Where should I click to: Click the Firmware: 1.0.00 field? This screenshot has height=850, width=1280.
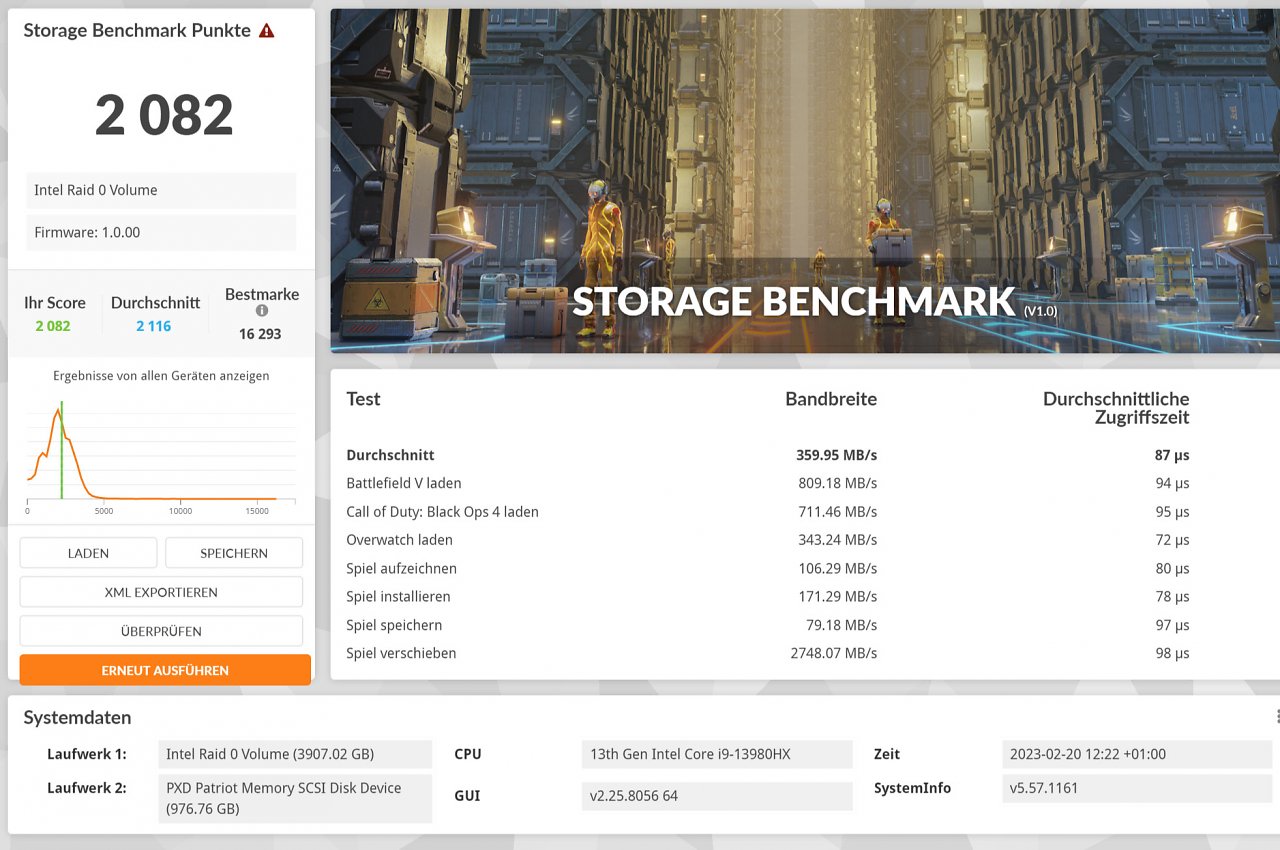coord(161,232)
